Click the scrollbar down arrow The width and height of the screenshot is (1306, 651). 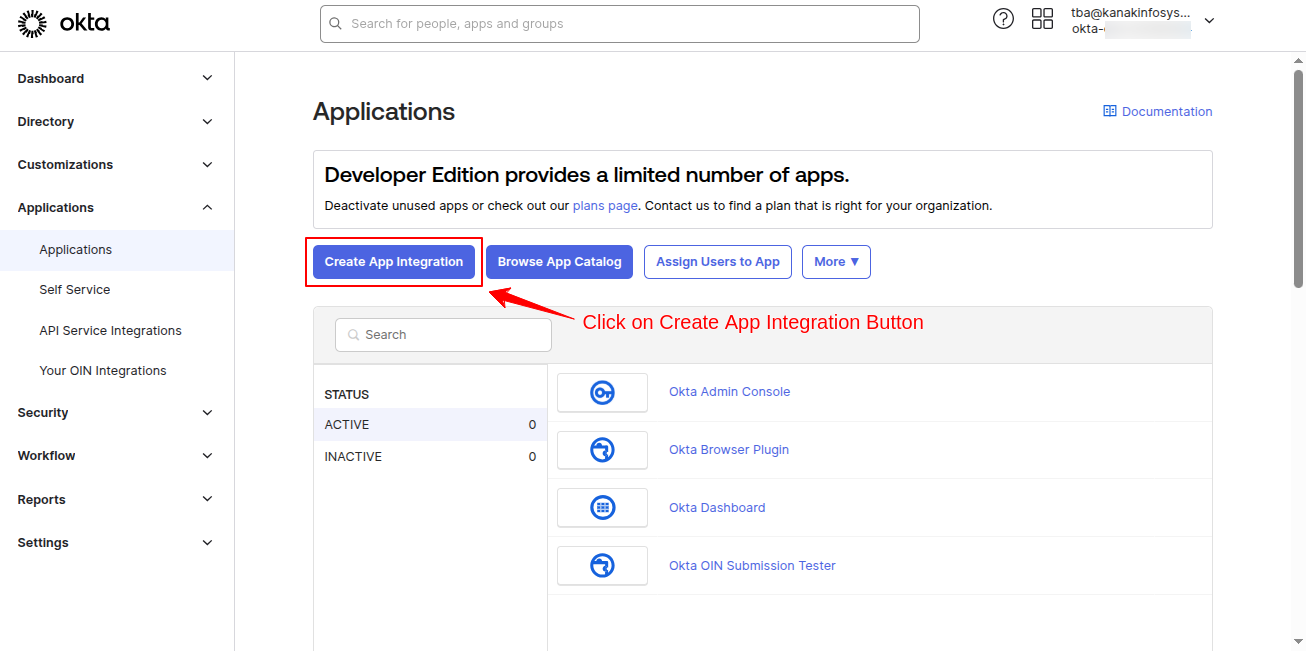[1298, 641]
